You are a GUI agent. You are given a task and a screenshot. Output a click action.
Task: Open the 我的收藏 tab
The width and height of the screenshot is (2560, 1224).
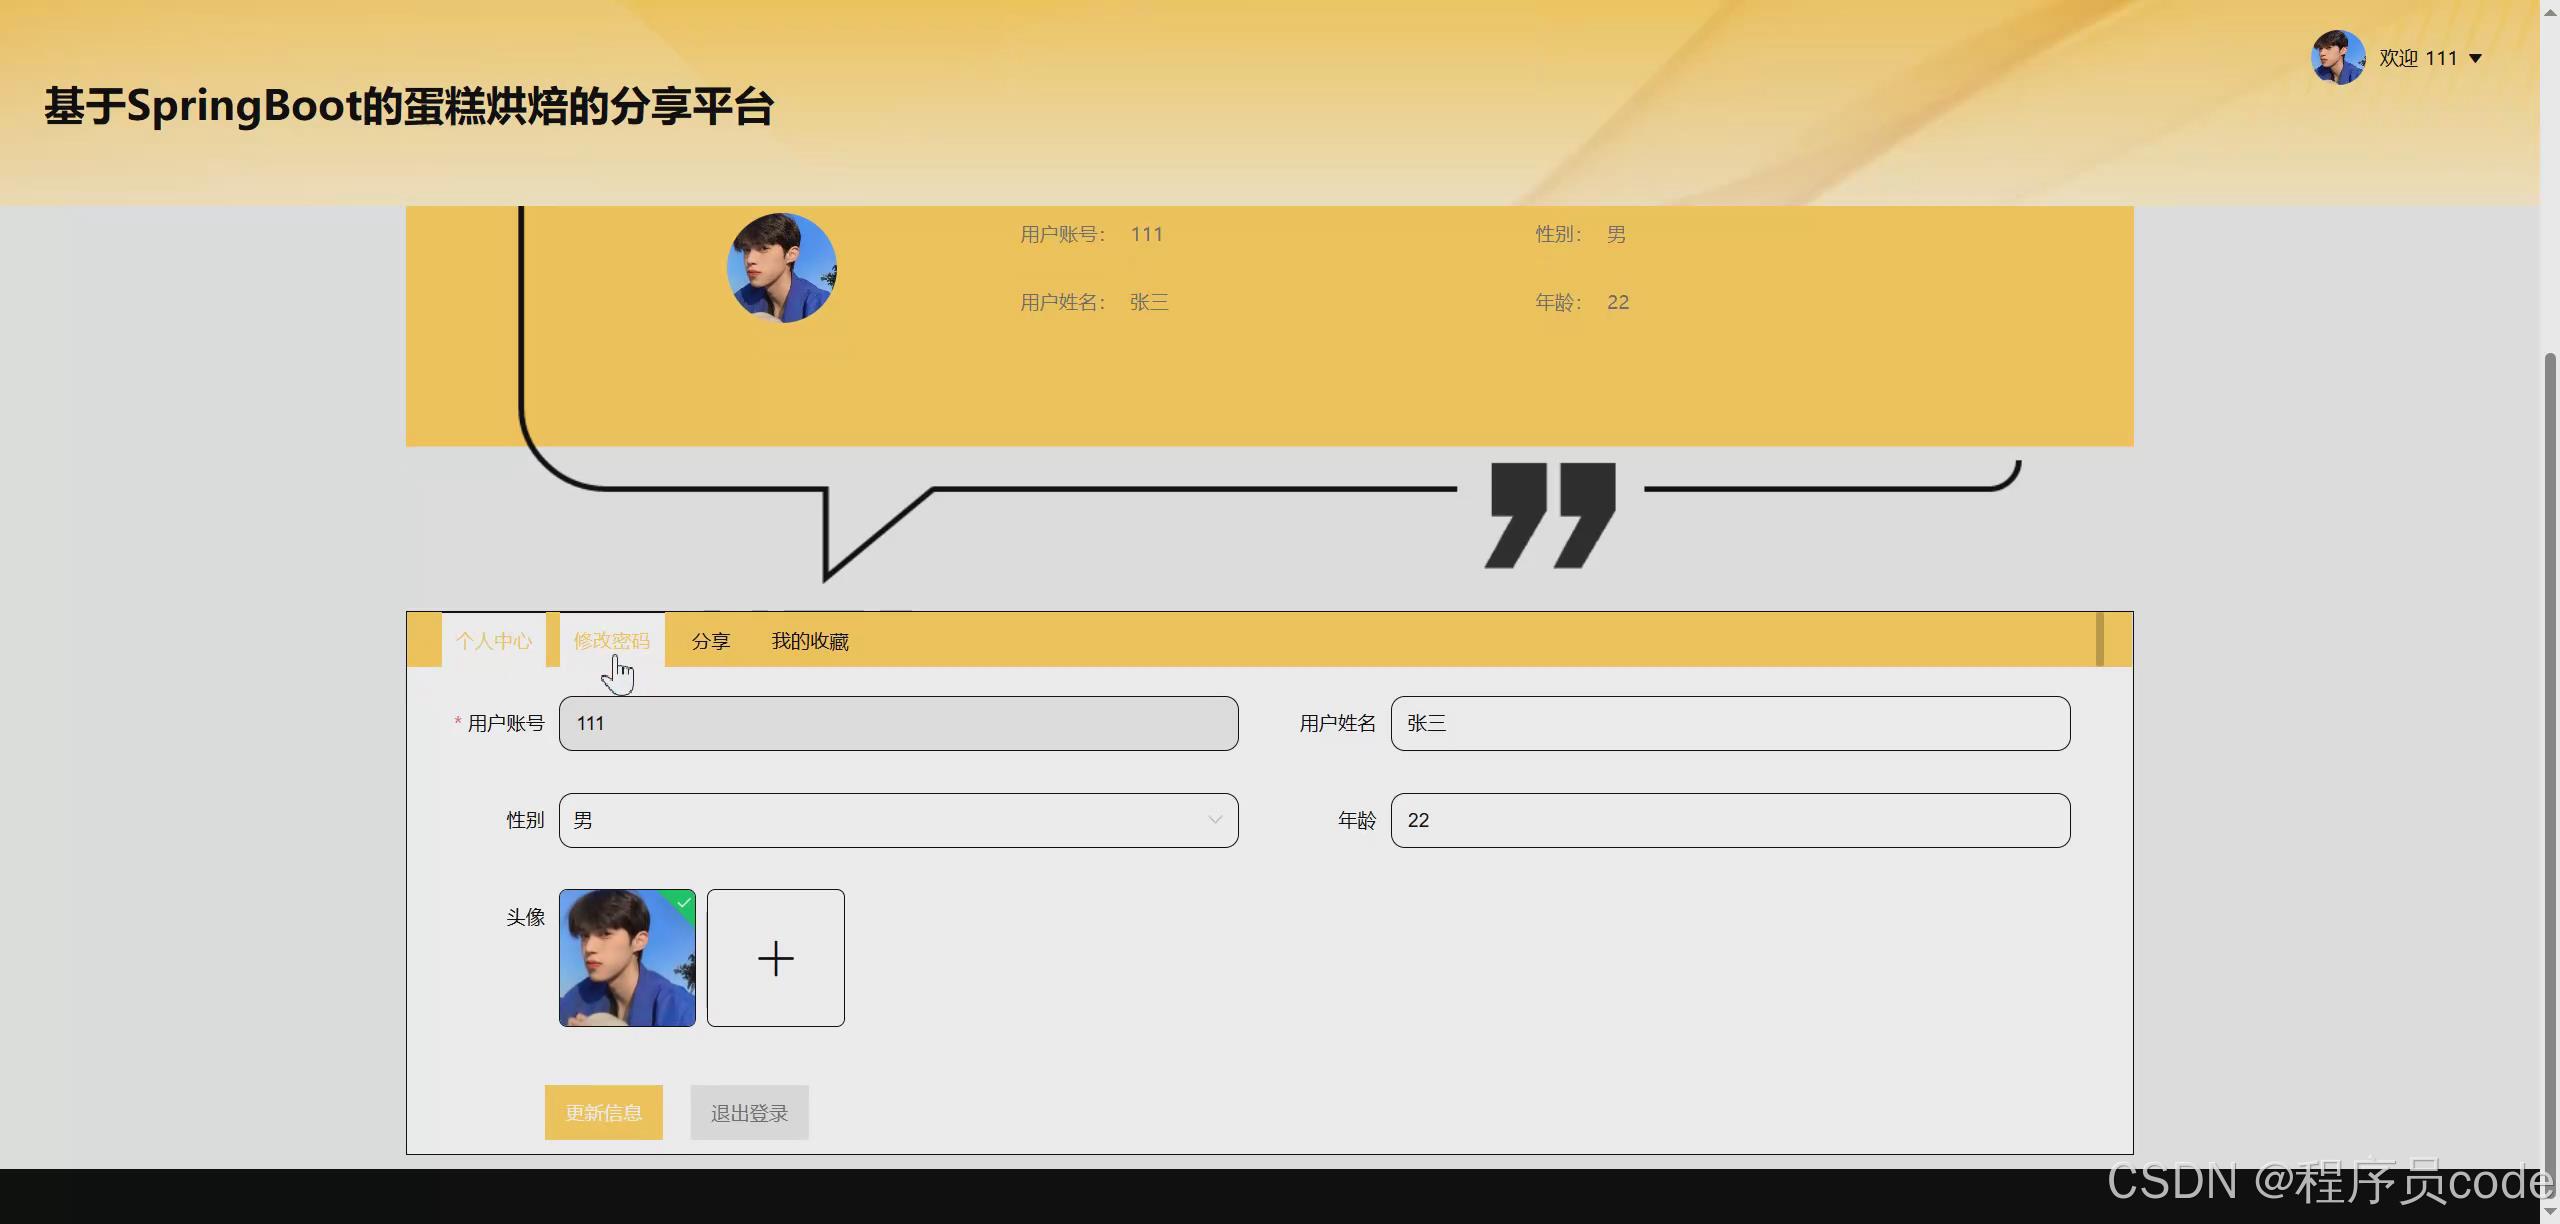(x=810, y=641)
